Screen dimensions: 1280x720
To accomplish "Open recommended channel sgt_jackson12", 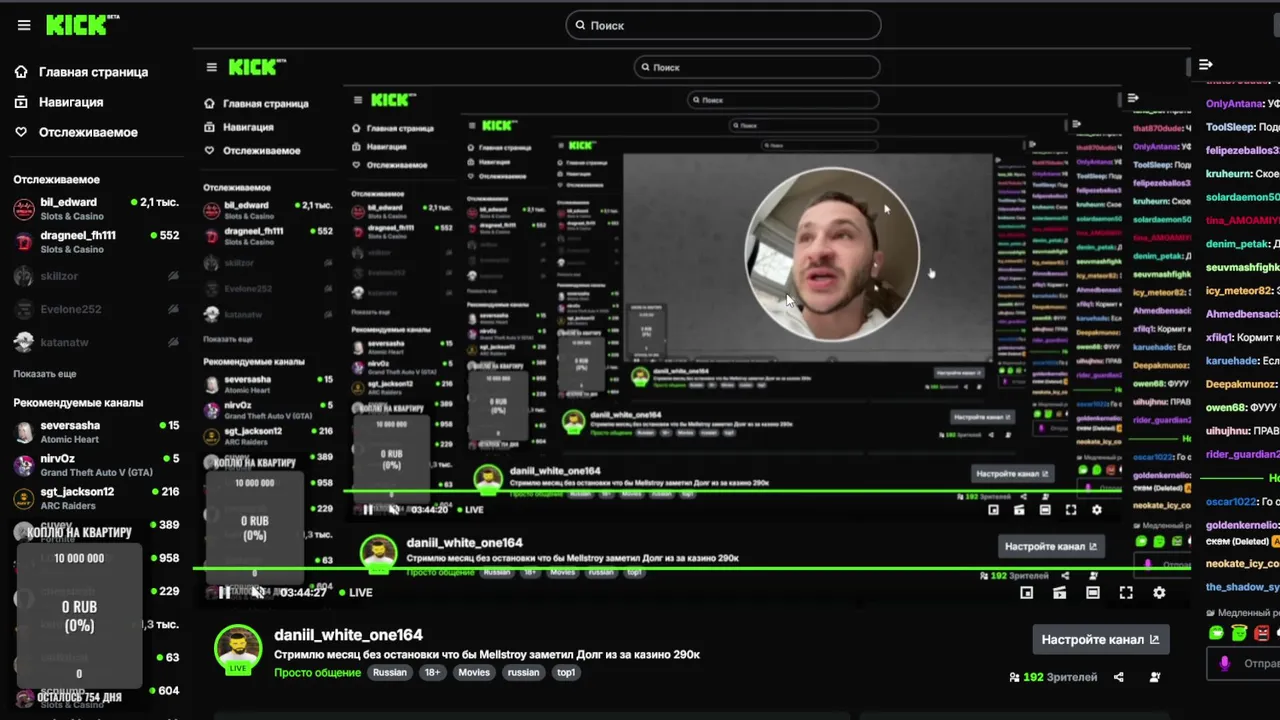I will (x=96, y=498).
